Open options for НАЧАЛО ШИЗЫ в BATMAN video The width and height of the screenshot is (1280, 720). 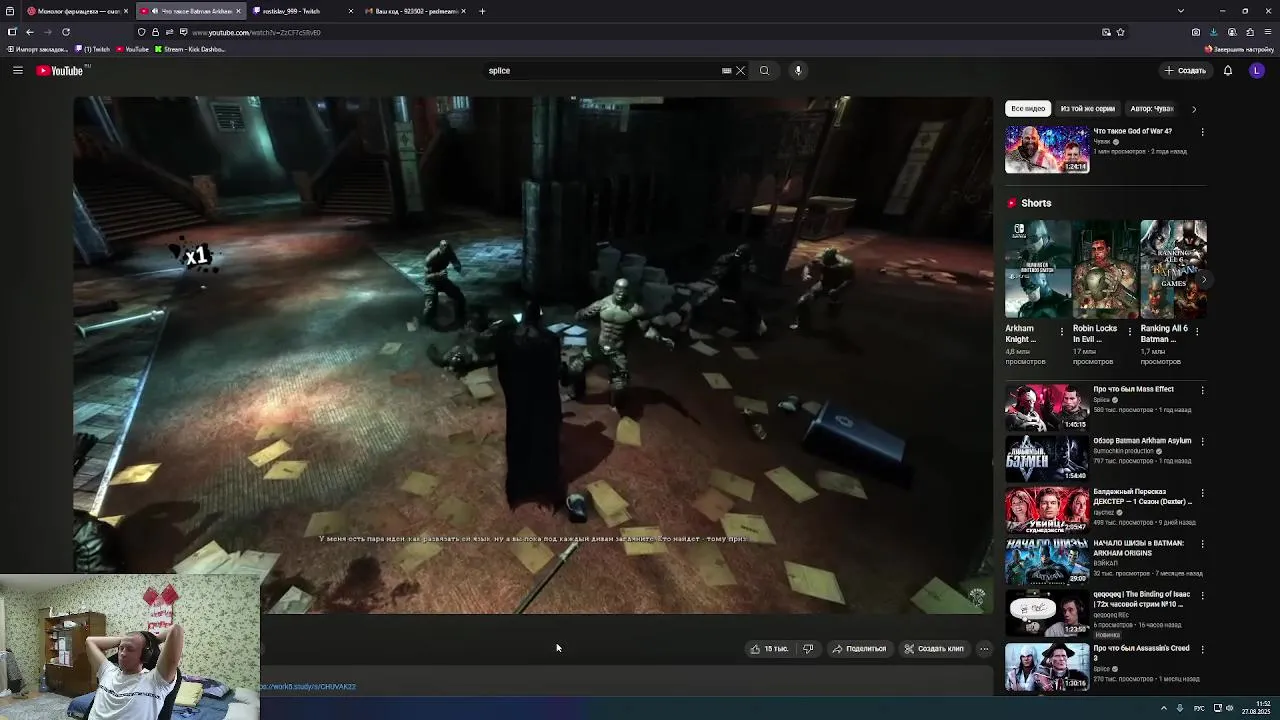click(1202, 545)
